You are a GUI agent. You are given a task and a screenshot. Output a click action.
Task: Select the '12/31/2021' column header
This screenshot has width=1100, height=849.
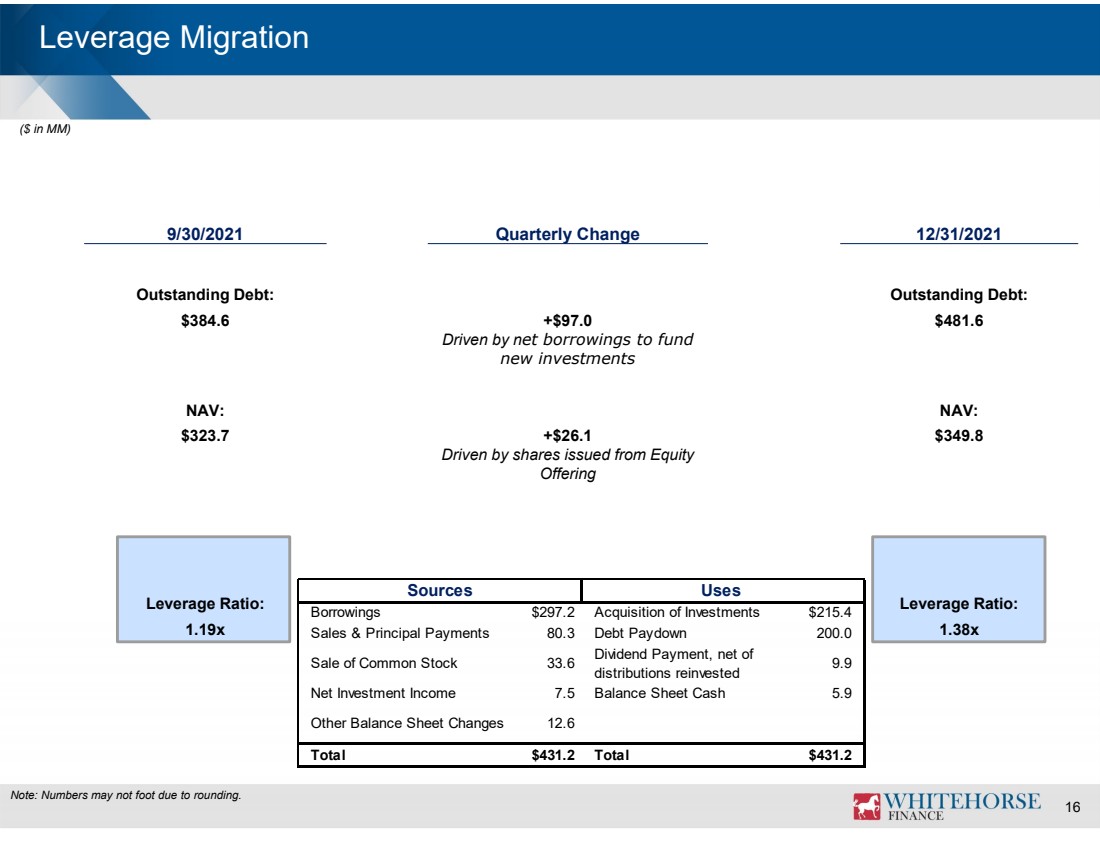pyautogui.click(x=958, y=234)
